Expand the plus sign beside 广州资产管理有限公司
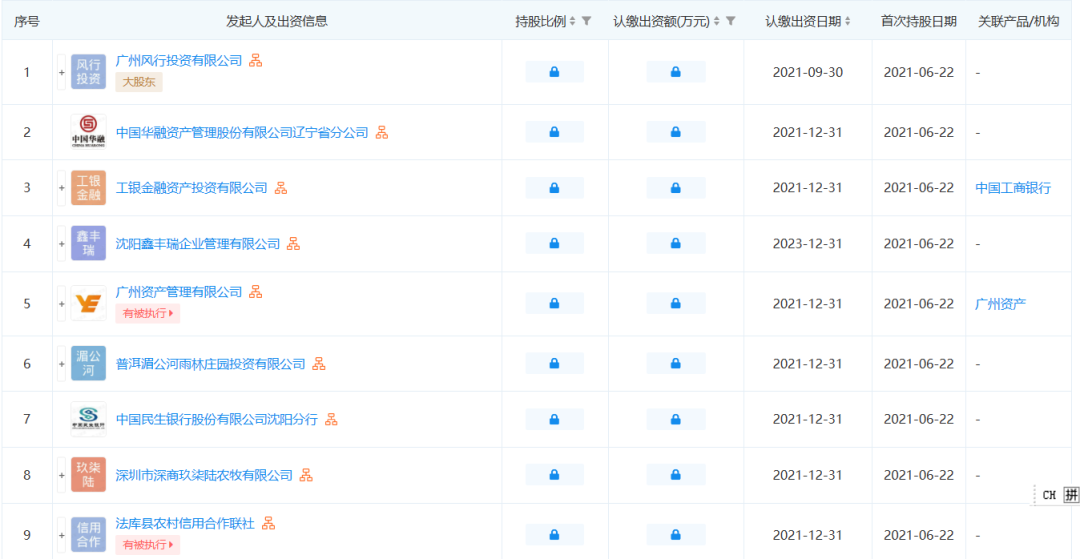 pyautogui.click(x=61, y=303)
